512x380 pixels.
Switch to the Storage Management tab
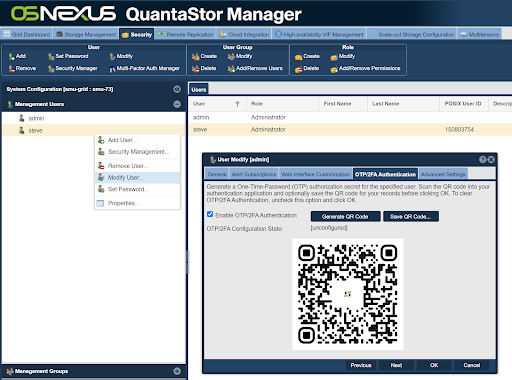point(86,34)
